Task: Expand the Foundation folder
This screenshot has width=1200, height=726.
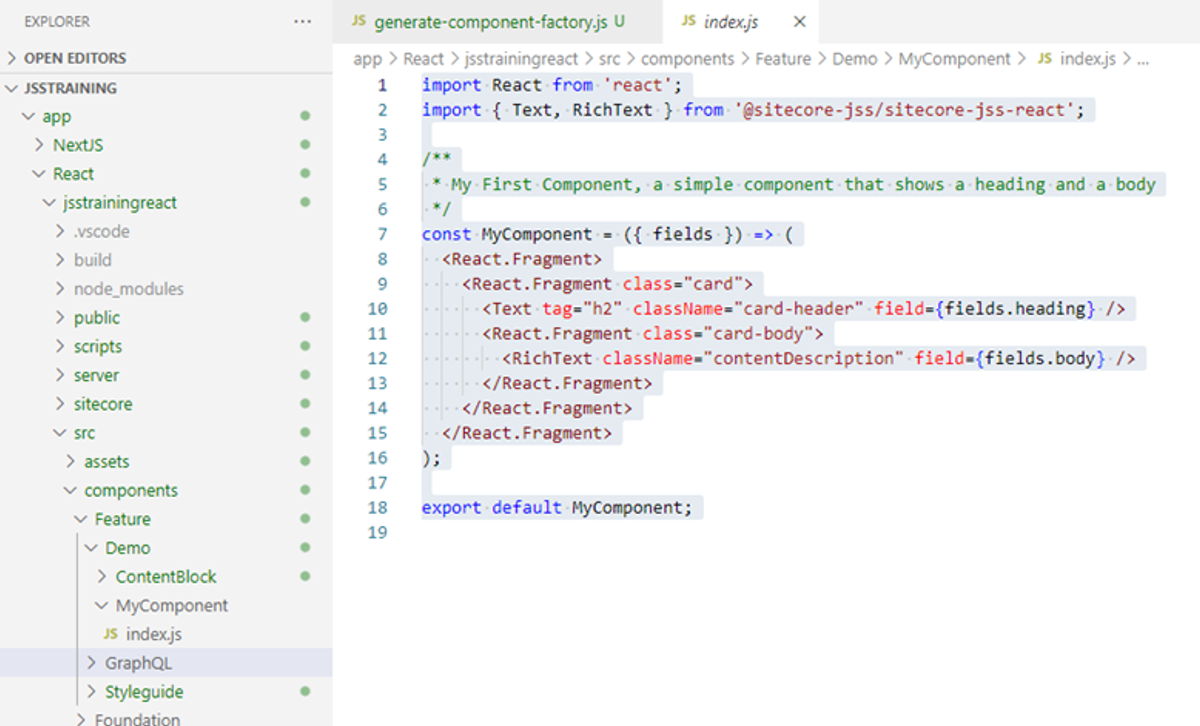Action: click(82, 719)
